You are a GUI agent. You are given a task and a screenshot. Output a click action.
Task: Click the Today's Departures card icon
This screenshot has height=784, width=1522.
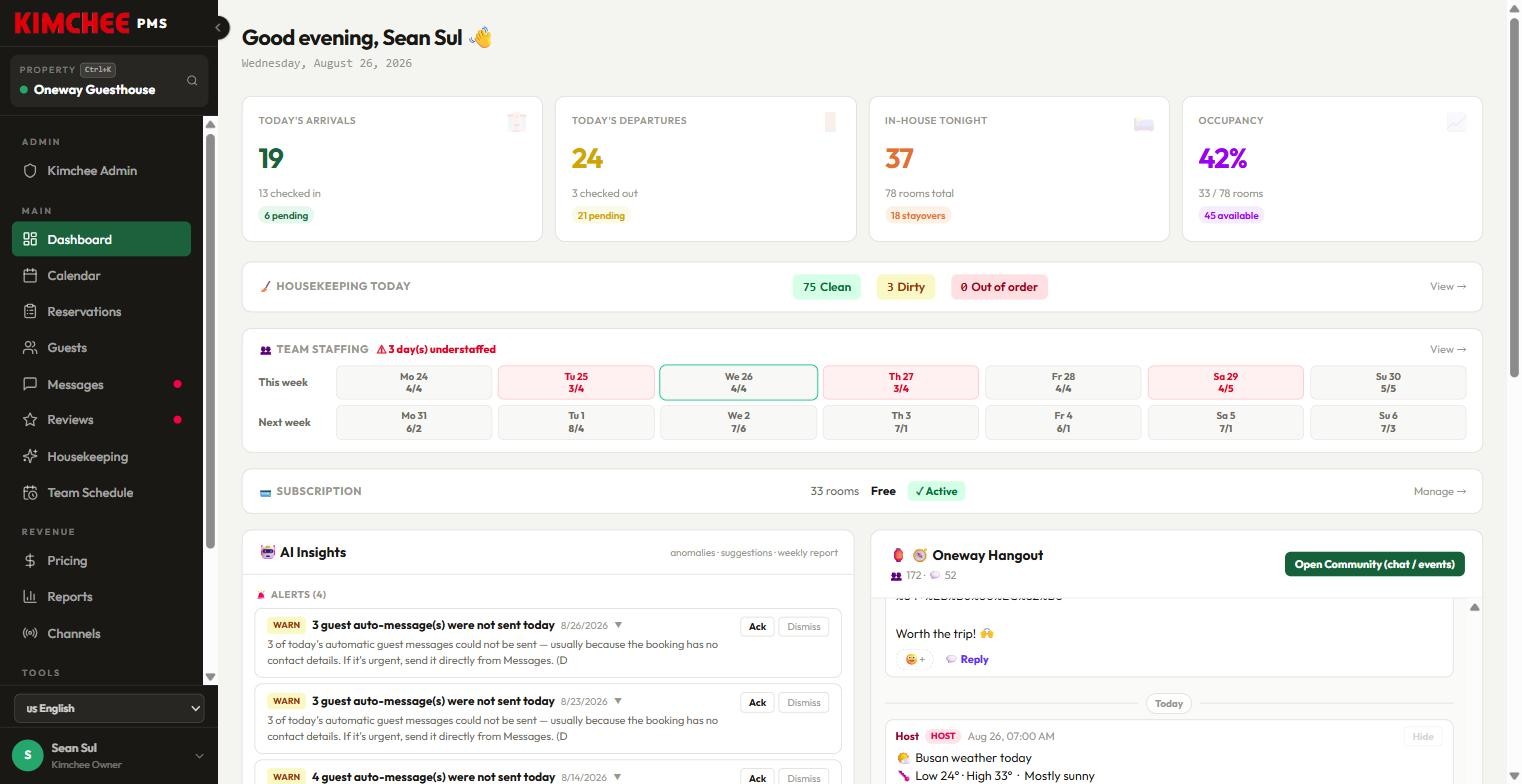[x=830, y=122]
